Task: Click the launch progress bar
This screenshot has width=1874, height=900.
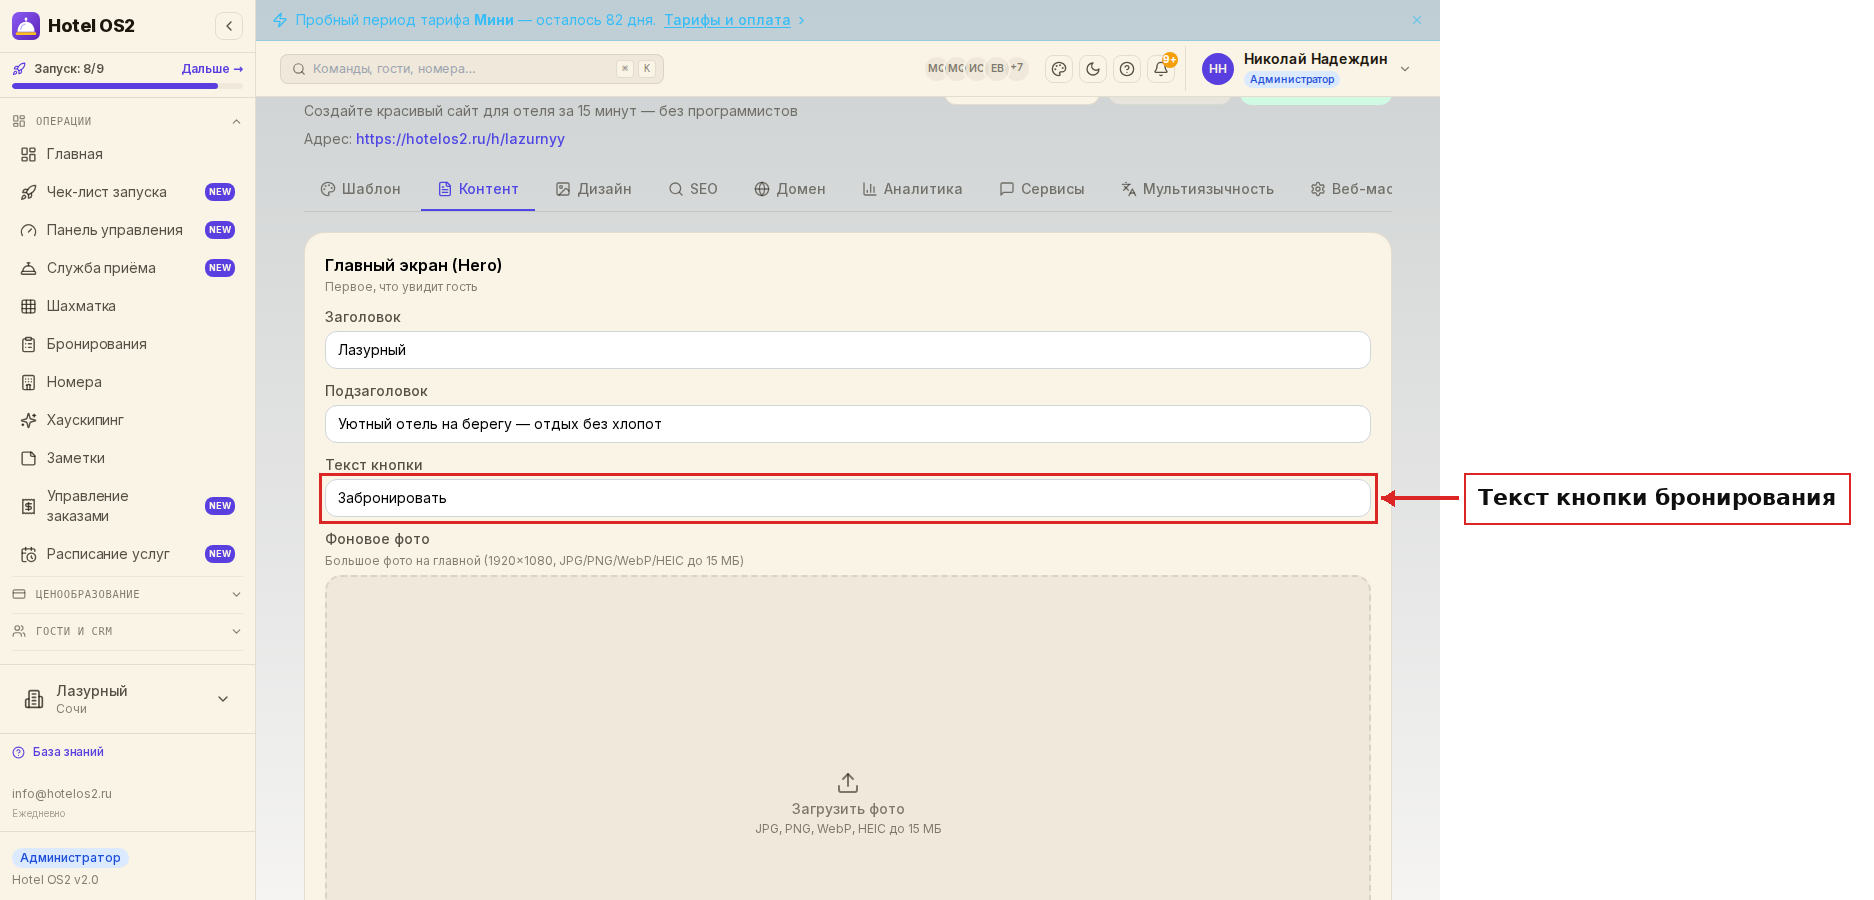Action: 127,86
